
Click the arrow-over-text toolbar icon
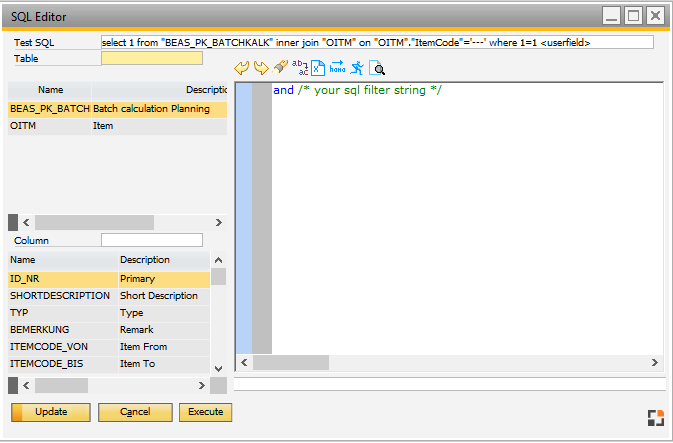pos(337,68)
